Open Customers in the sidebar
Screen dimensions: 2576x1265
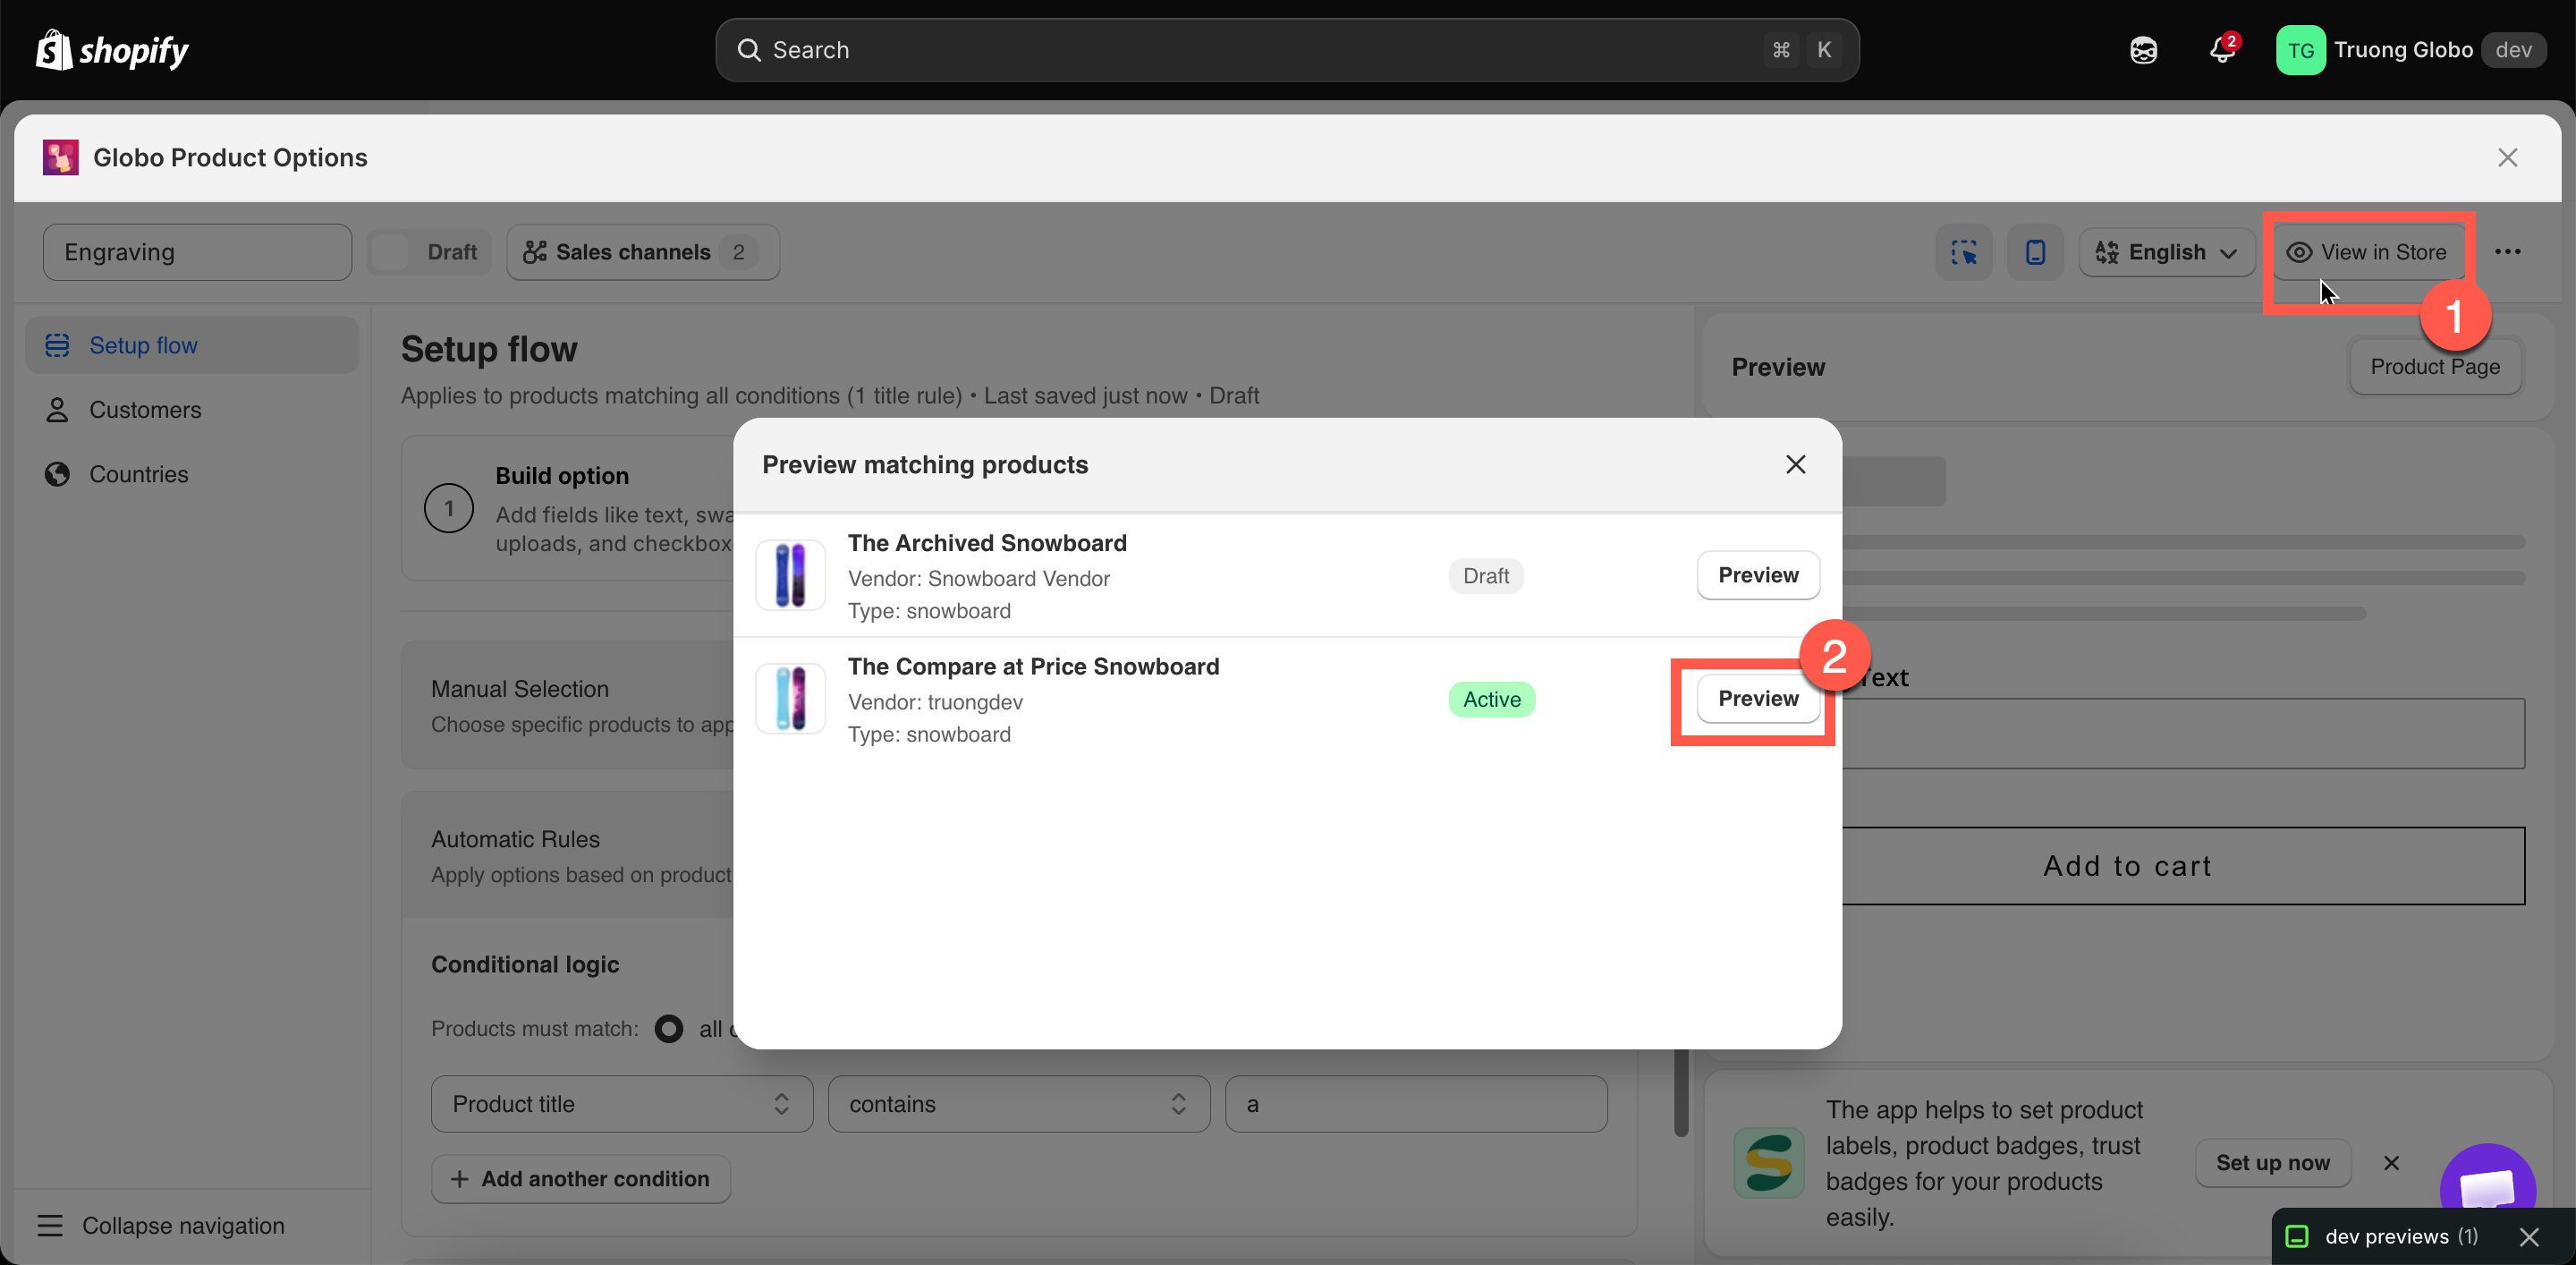(192, 410)
